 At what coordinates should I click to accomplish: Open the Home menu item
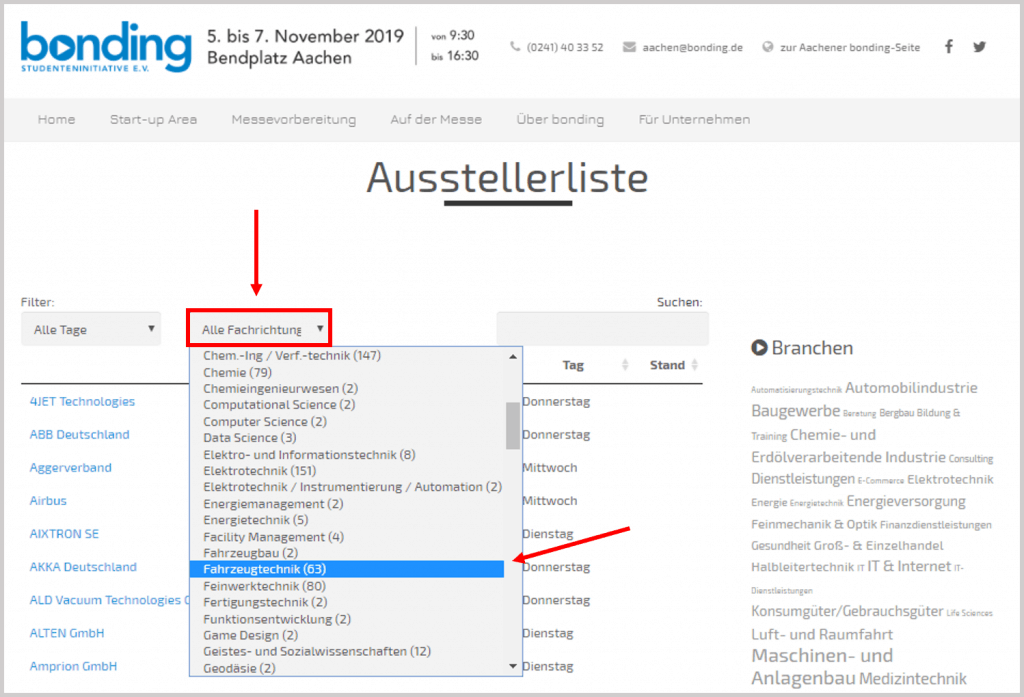(x=56, y=120)
